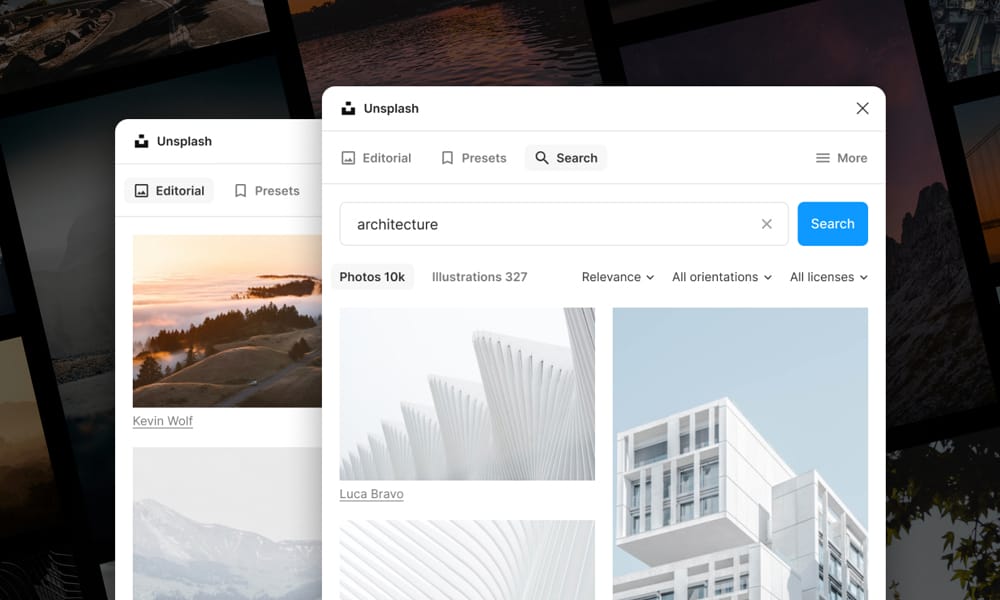
Task: Expand the All licenses filter
Action: 828,277
